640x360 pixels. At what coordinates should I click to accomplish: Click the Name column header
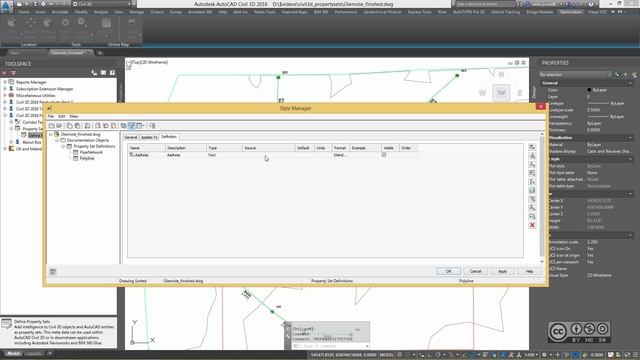click(x=147, y=148)
